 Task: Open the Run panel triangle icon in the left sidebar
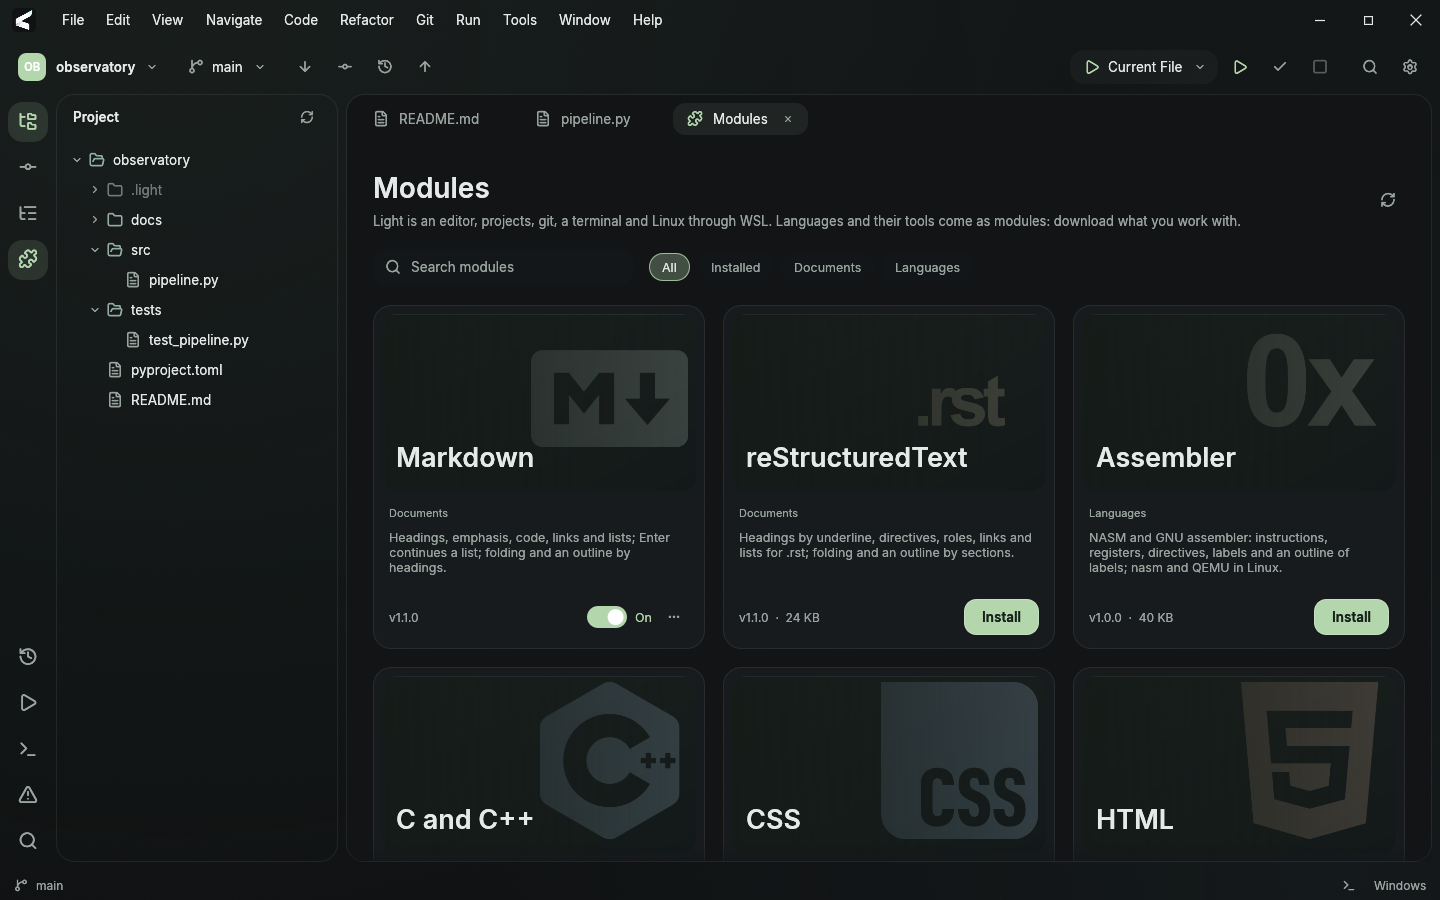coord(28,703)
